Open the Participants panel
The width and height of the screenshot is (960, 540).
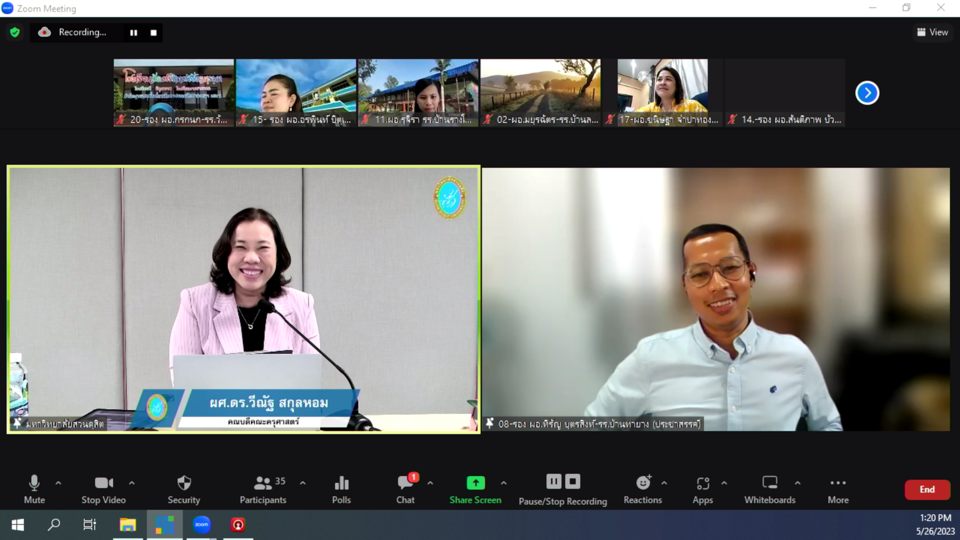(x=263, y=489)
